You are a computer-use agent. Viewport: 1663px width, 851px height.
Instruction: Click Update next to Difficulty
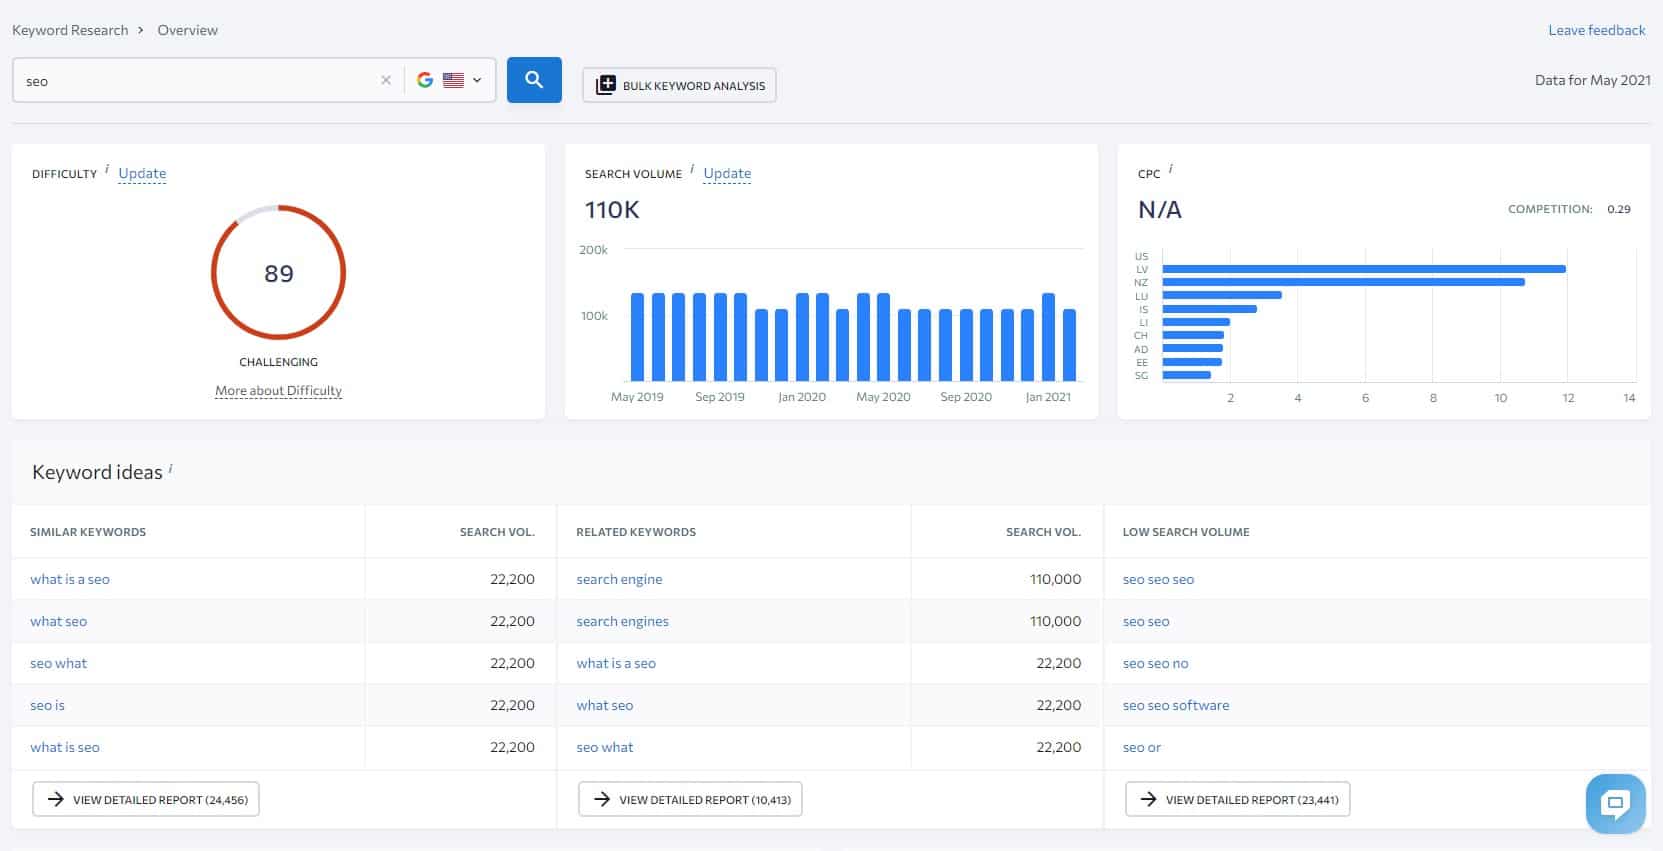(x=142, y=173)
